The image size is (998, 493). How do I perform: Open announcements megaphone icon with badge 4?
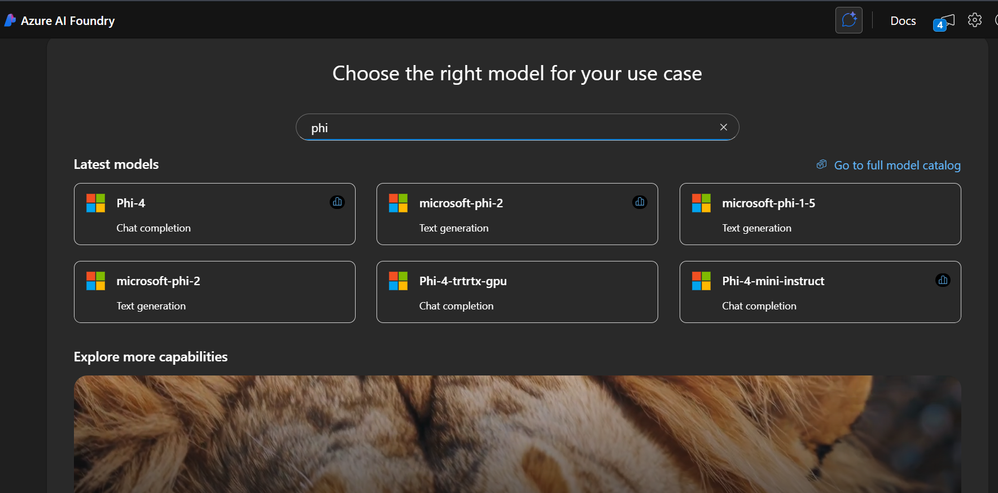(945, 22)
